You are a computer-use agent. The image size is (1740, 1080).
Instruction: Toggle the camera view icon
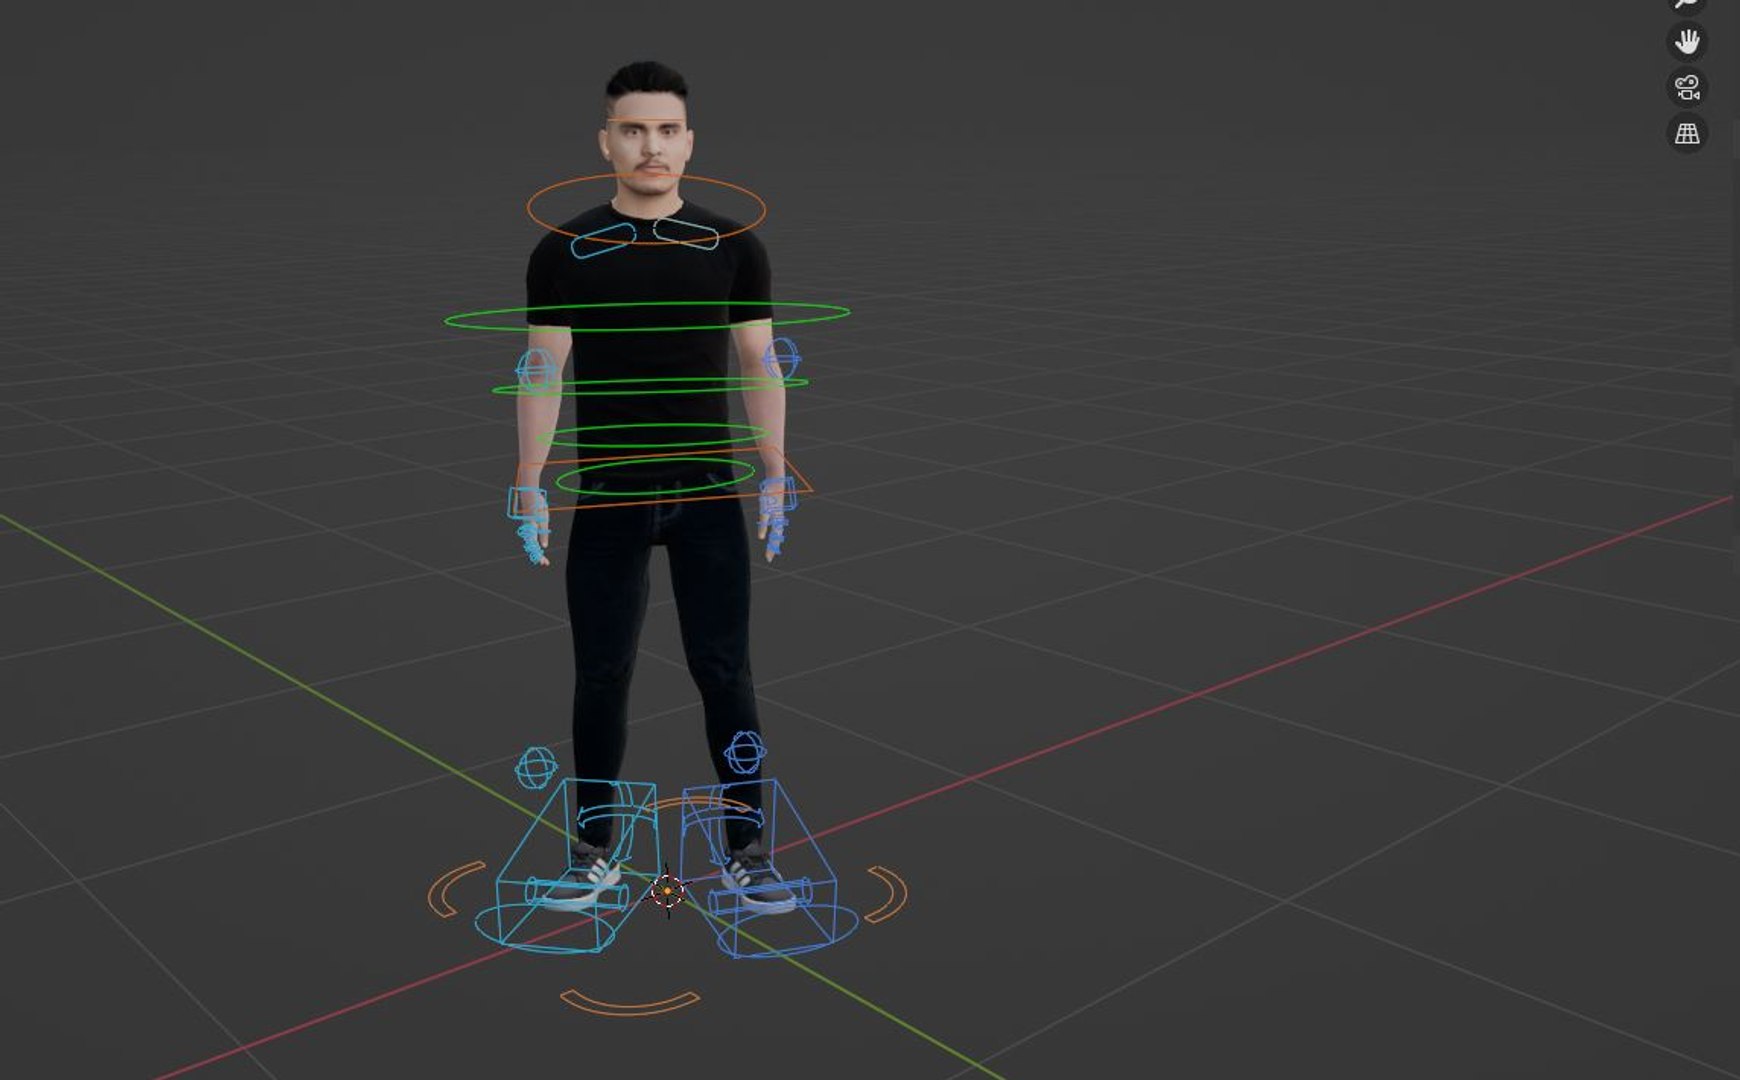click(1687, 88)
